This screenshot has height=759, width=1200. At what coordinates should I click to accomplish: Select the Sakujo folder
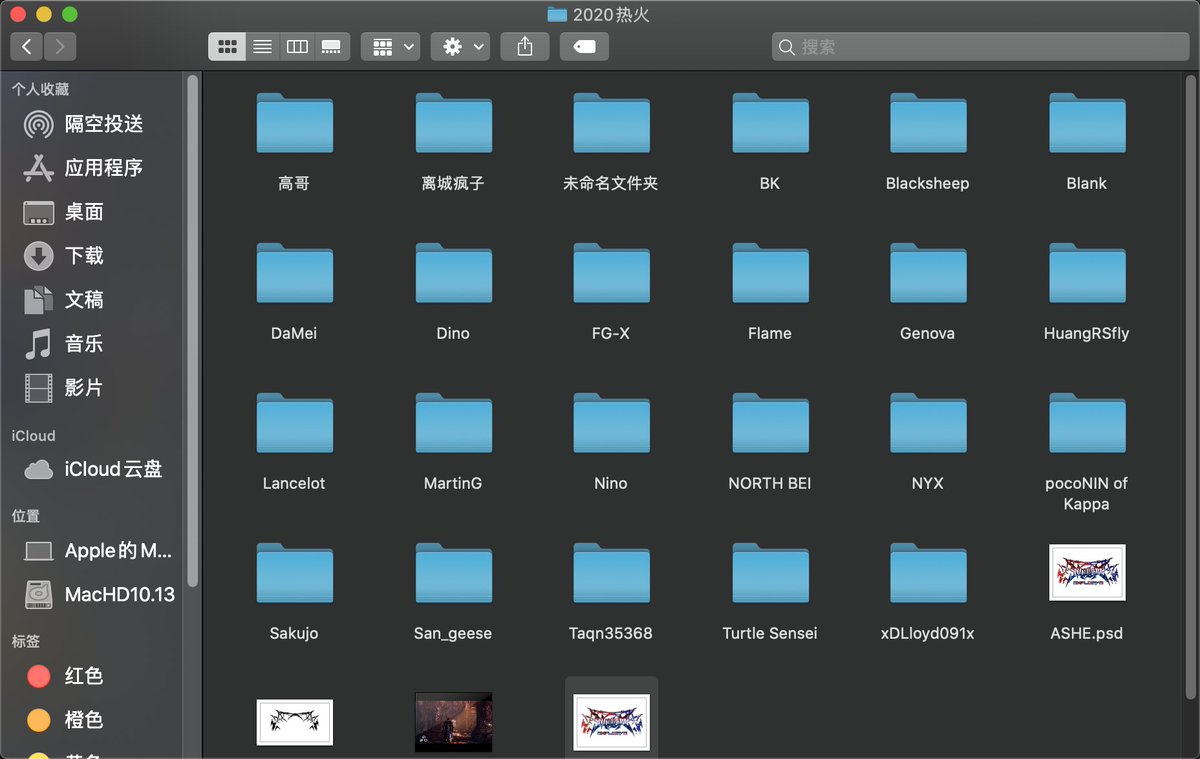[x=295, y=573]
